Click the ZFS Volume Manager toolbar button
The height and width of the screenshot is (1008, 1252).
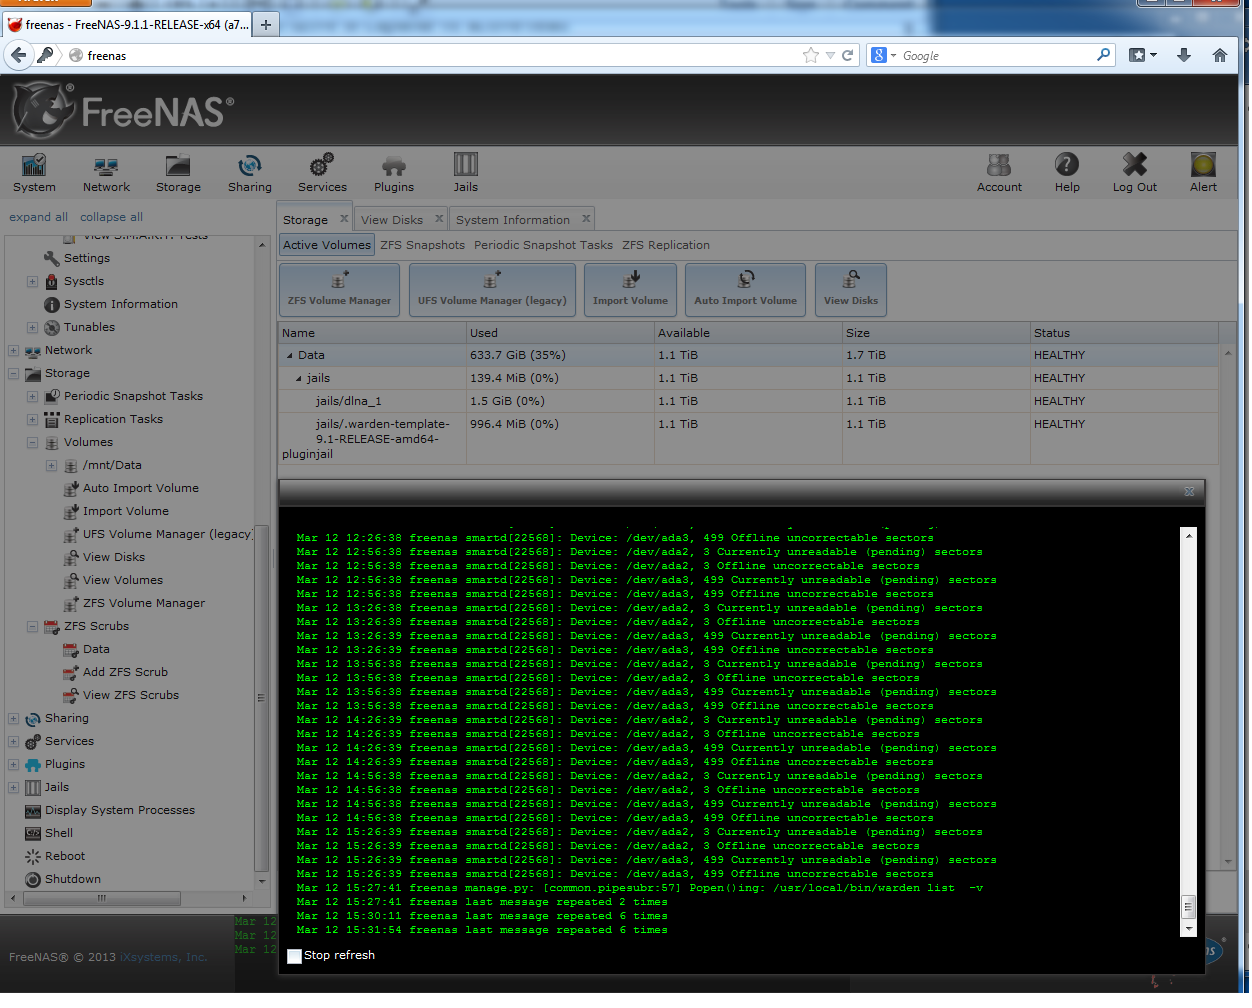click(339, 290)
